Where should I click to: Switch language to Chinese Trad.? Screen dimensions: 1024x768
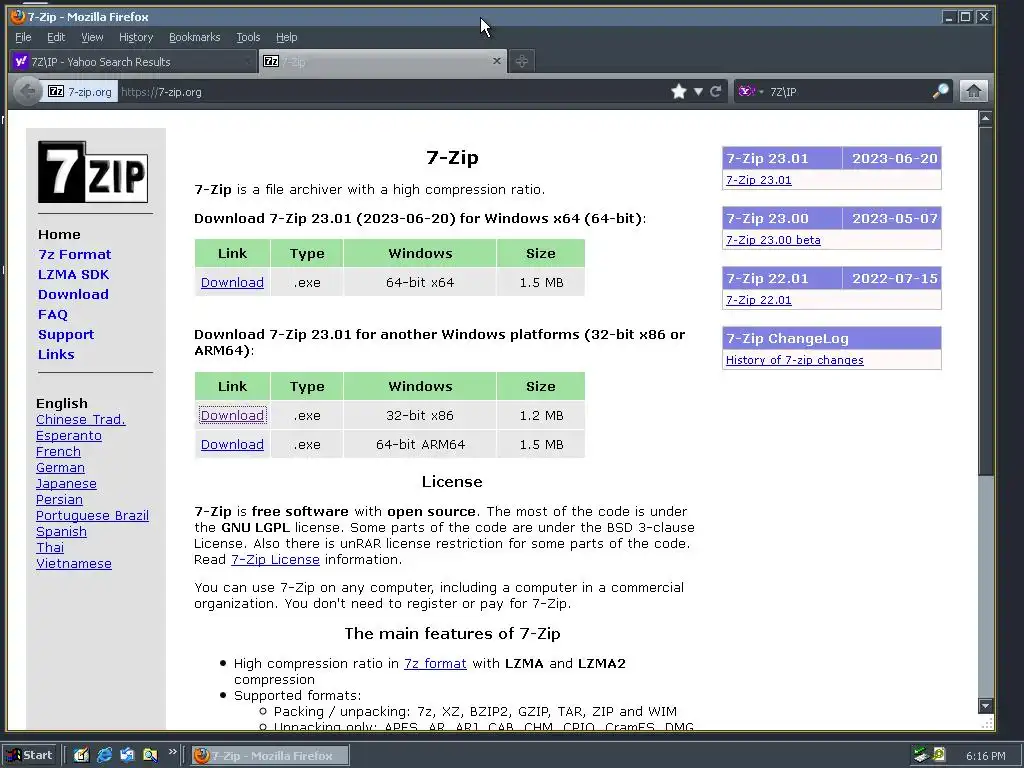(x=81, y=420)
